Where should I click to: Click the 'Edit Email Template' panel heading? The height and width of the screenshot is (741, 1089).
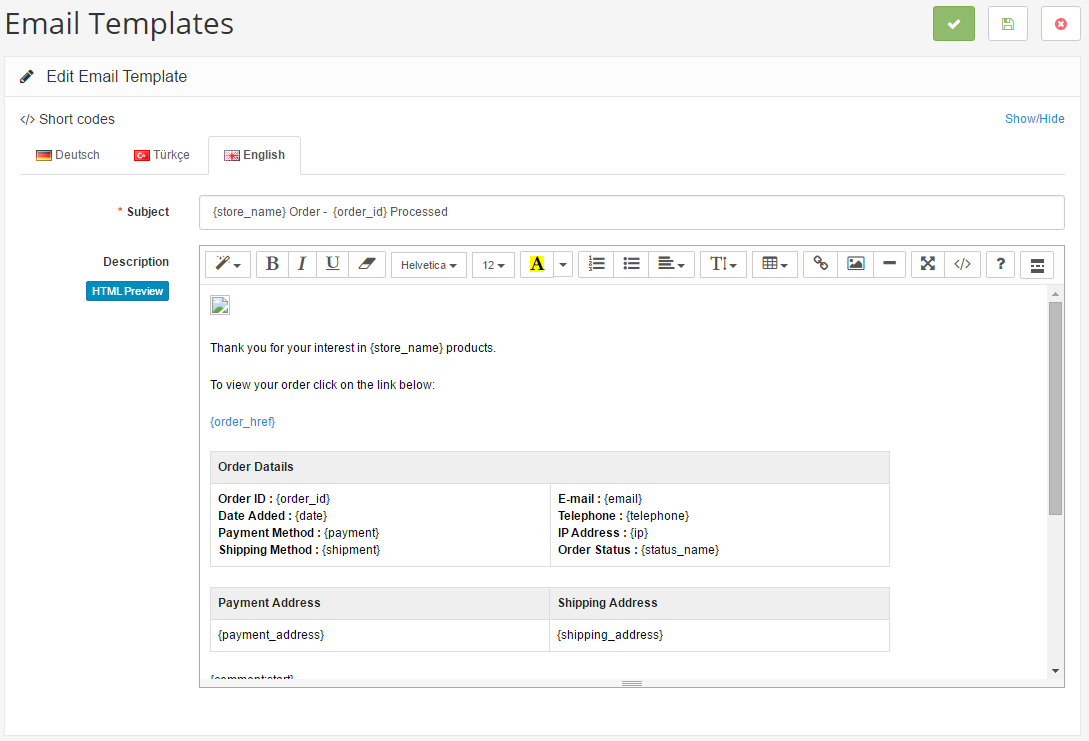[x=117, y=76]
